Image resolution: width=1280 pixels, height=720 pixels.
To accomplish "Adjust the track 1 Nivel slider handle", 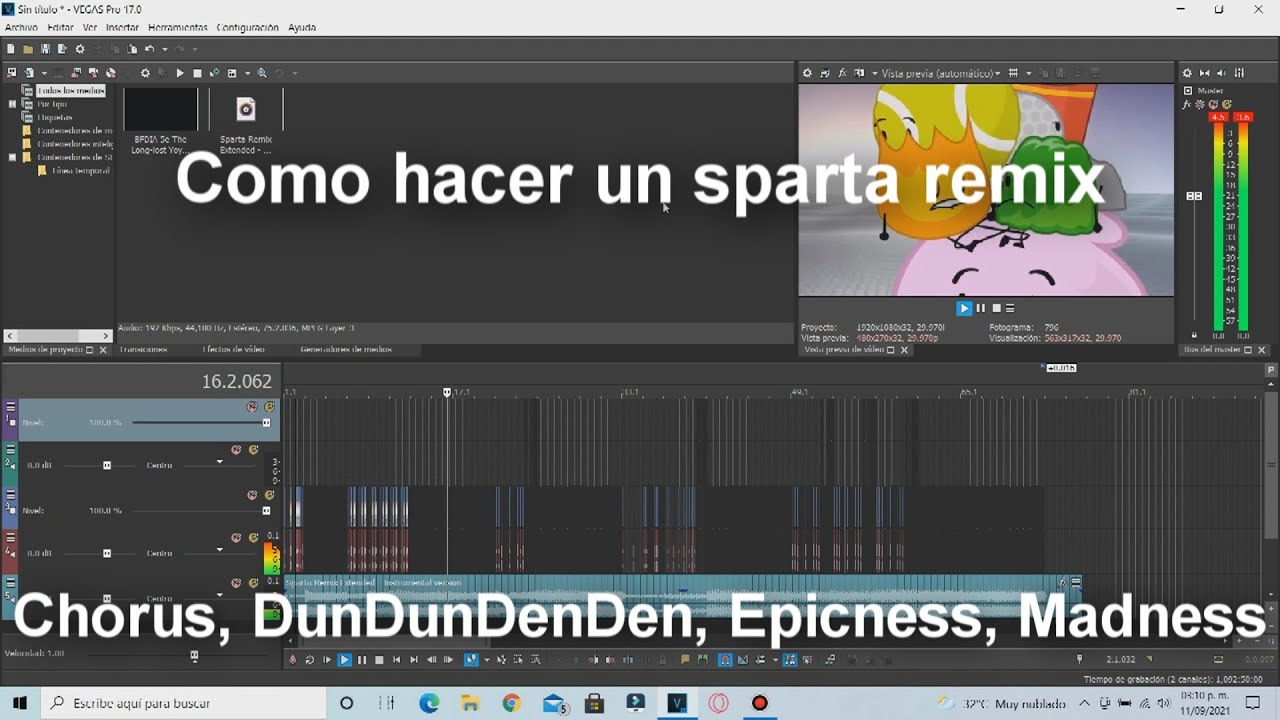I will point(266,423).
